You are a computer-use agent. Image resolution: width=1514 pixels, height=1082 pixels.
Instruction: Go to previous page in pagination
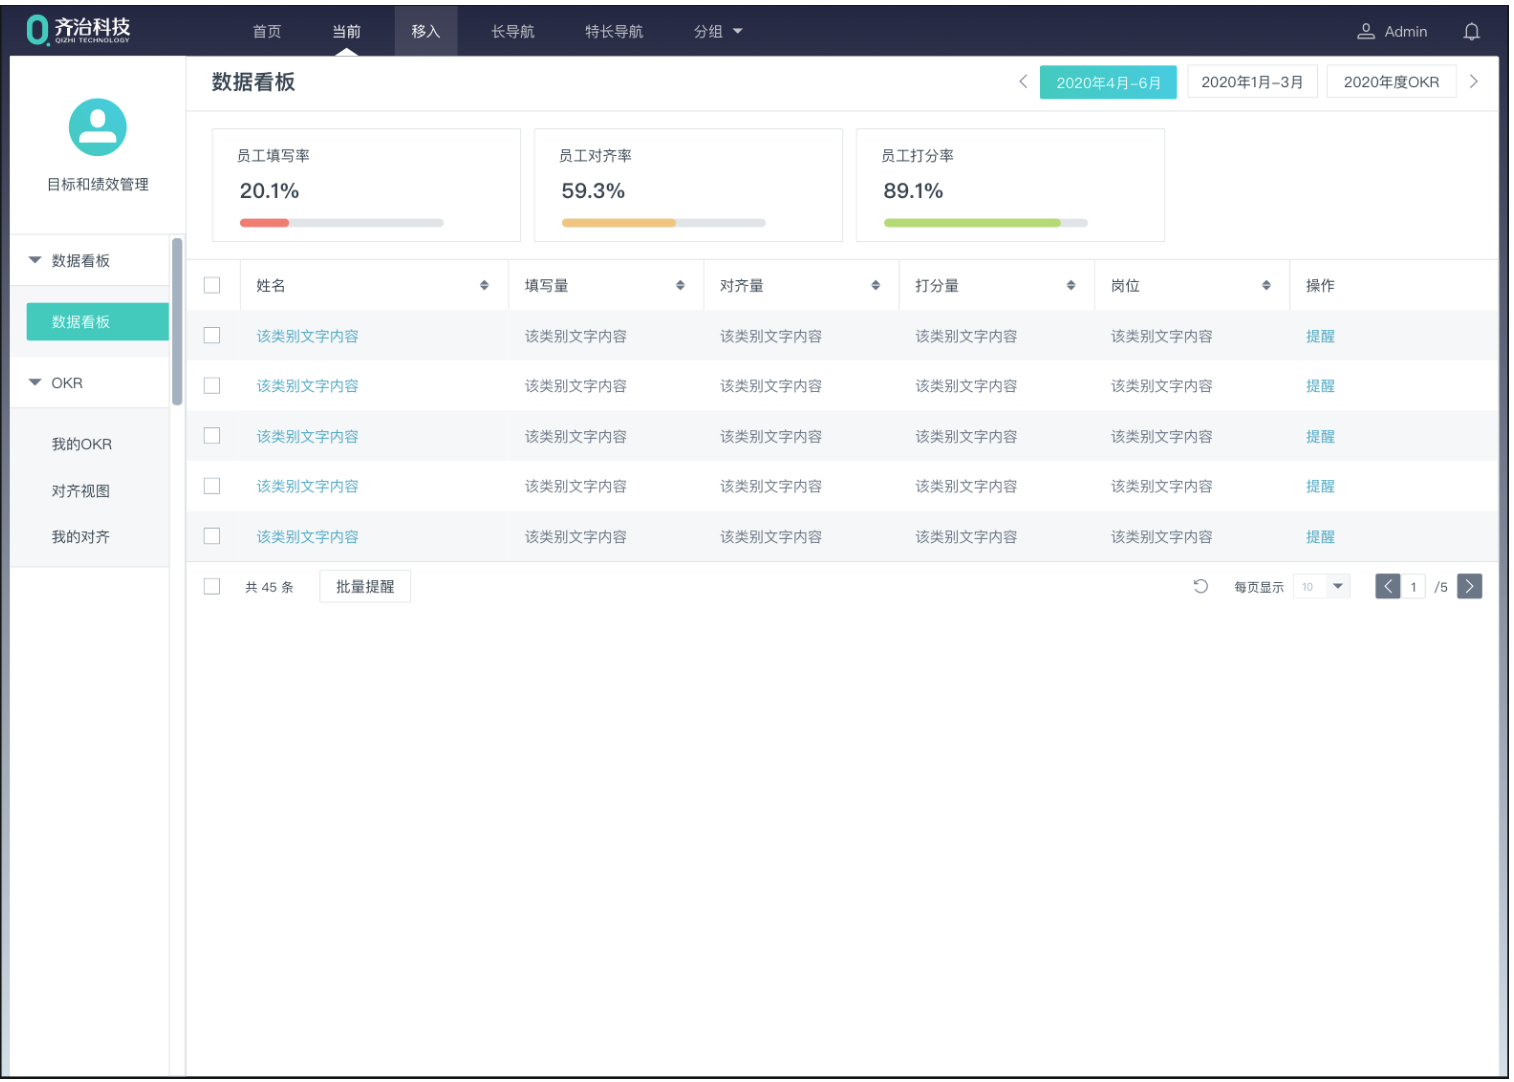[x=1387, y=586]
